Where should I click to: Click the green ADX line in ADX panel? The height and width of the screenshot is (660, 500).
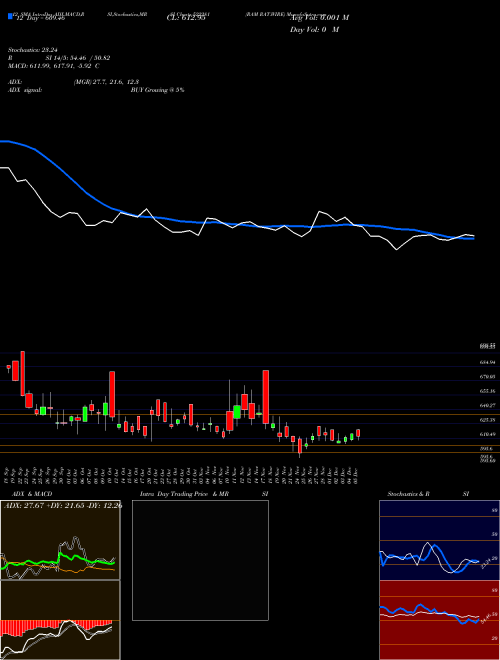point(57,561)
